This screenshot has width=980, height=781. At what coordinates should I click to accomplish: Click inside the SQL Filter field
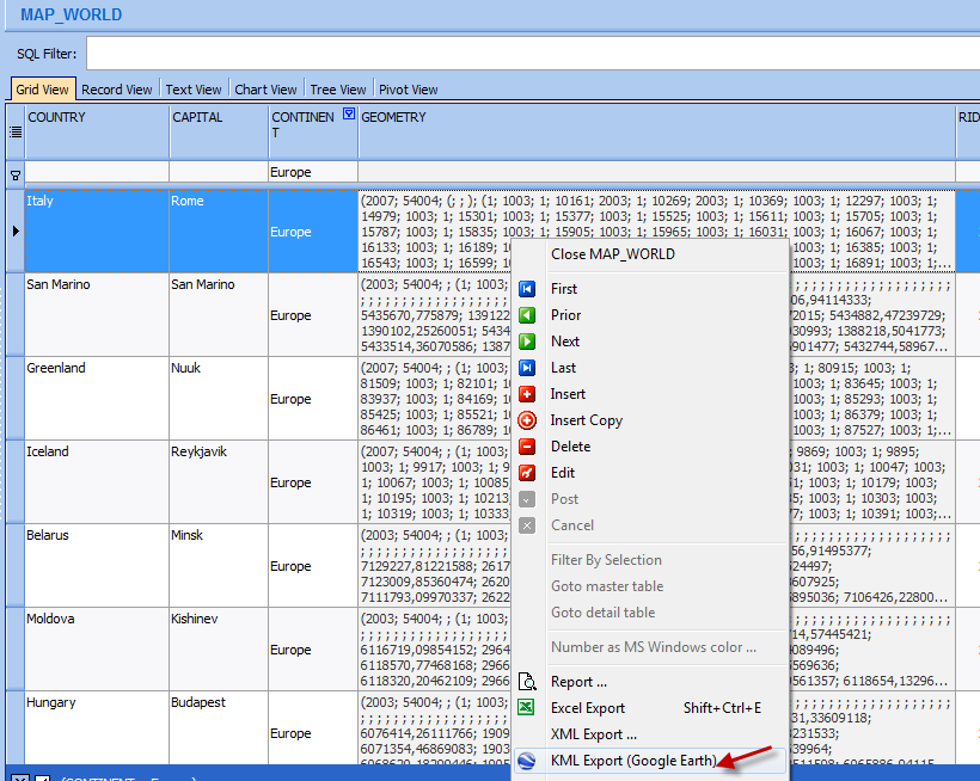pyautogui.click(x=530, y=53)
